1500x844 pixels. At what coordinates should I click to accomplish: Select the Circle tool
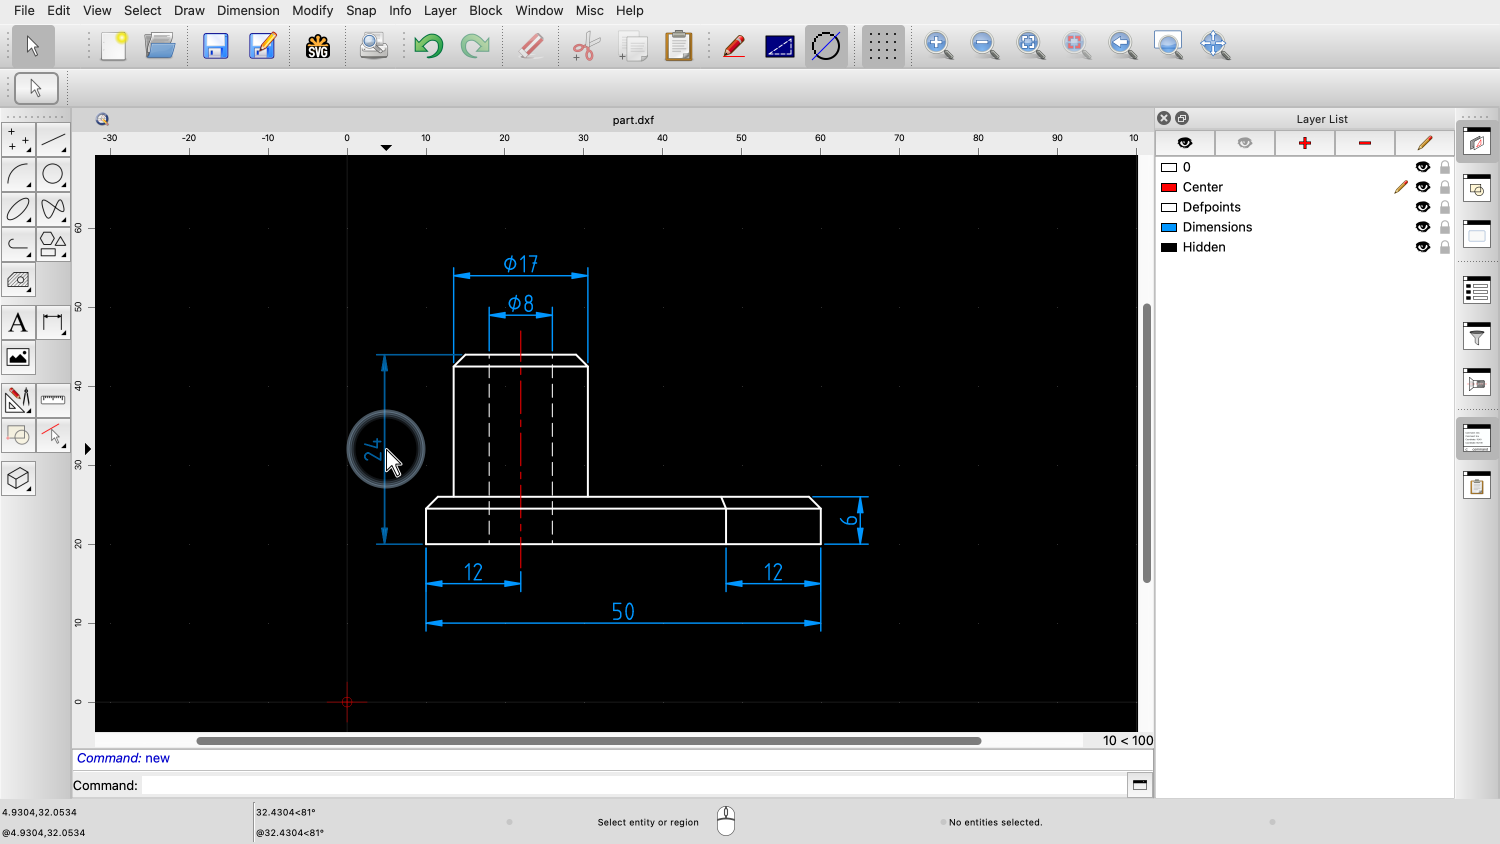click(x=54, y=174)
